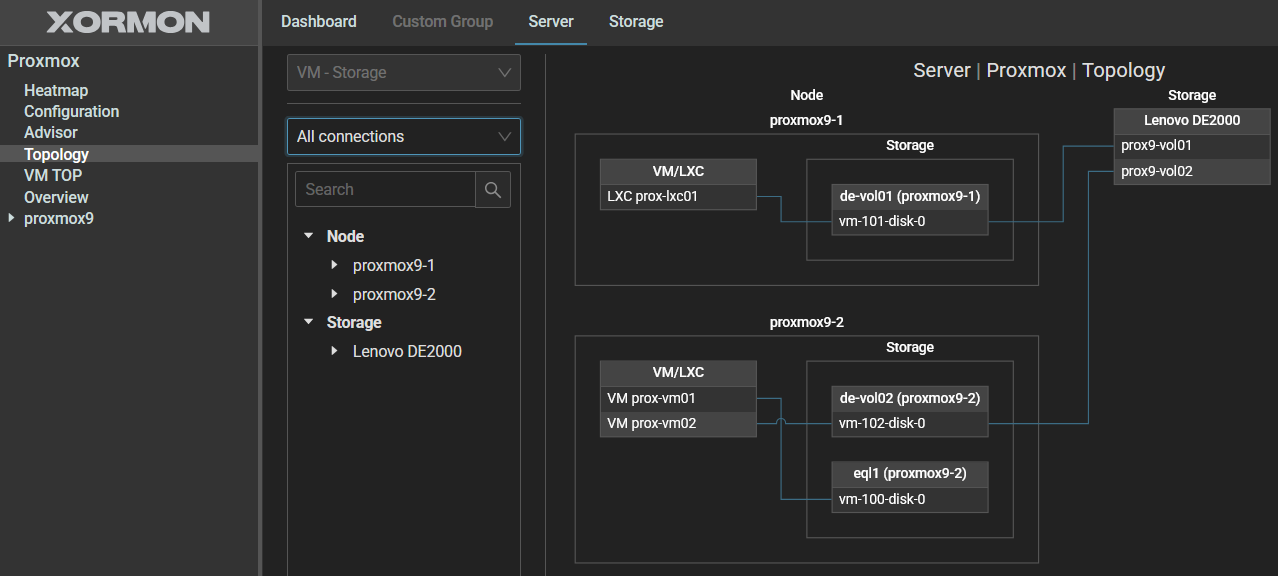Image resolution: width=1278 pixels, height=576 pixels.
Task: Click the search magnifier icon
Action: [x=492, y=190]
